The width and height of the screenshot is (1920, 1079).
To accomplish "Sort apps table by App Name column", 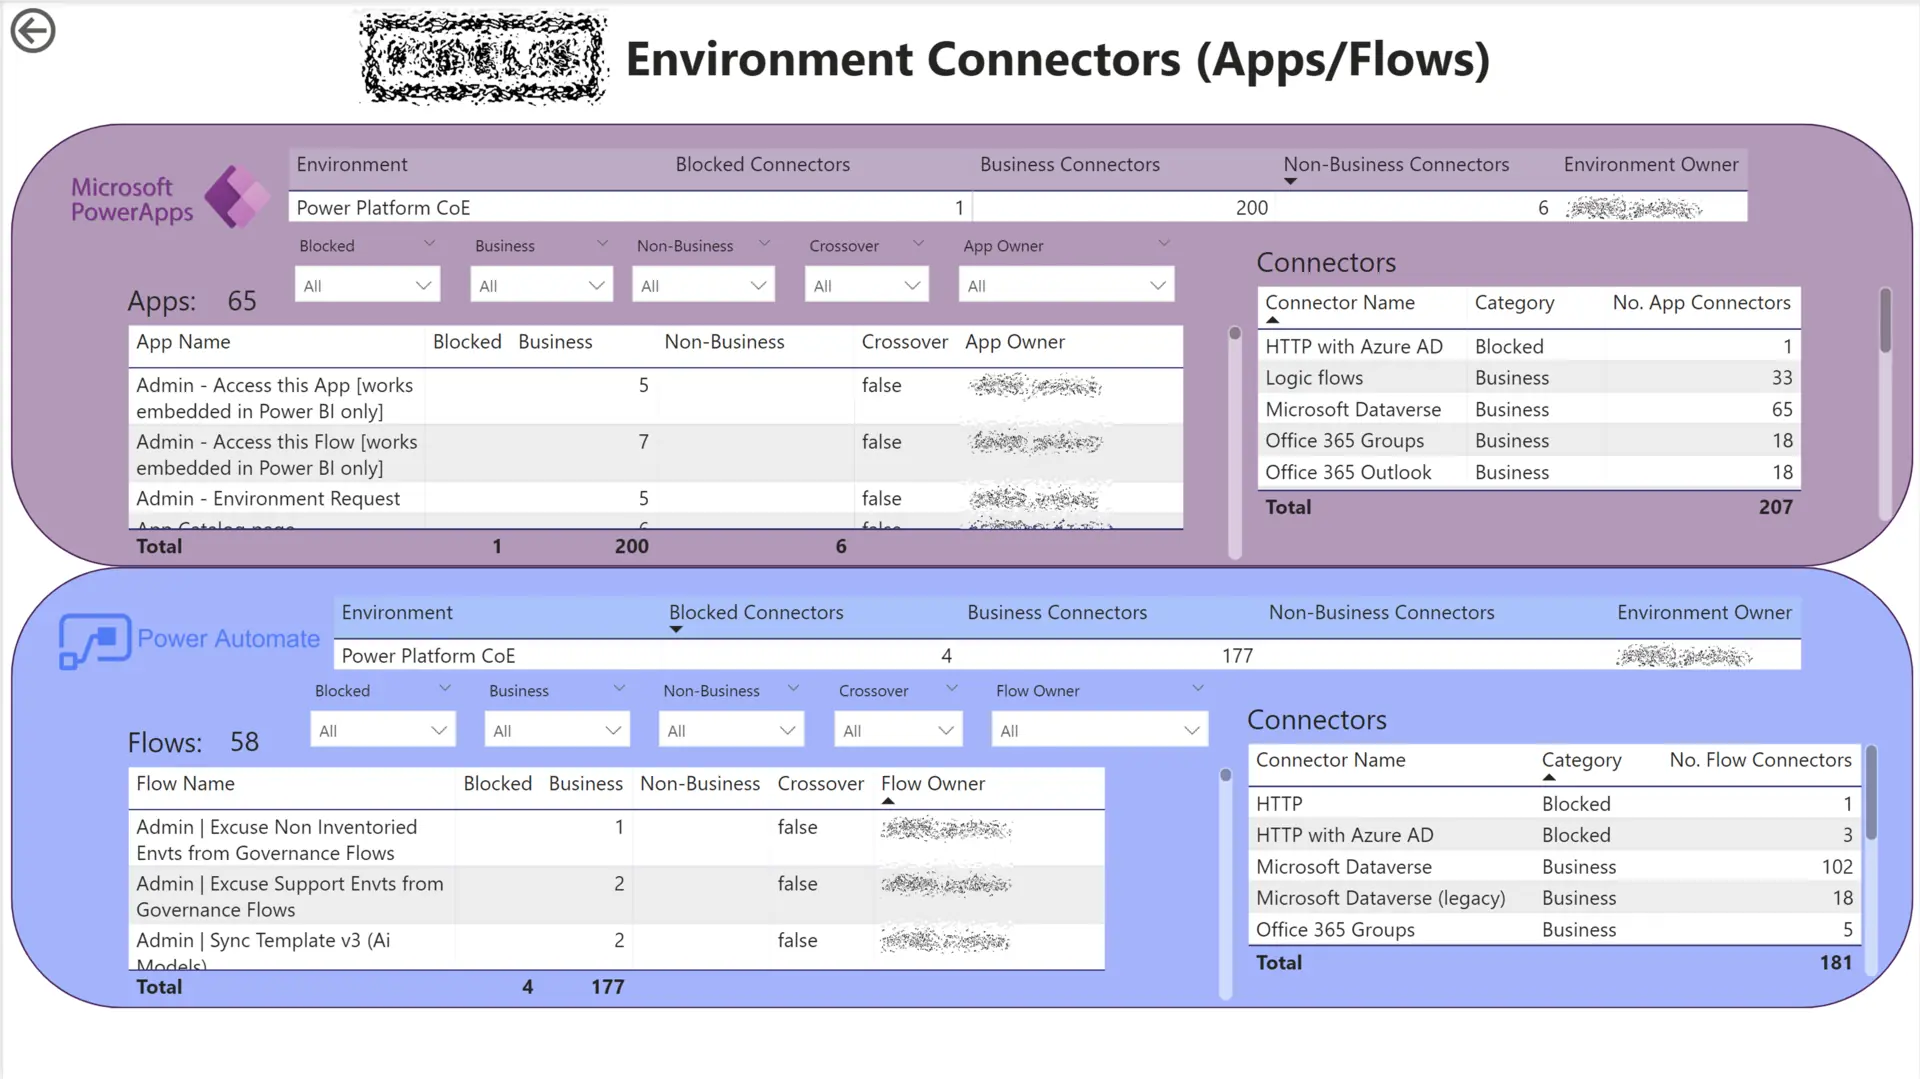I will pos(183,342).
